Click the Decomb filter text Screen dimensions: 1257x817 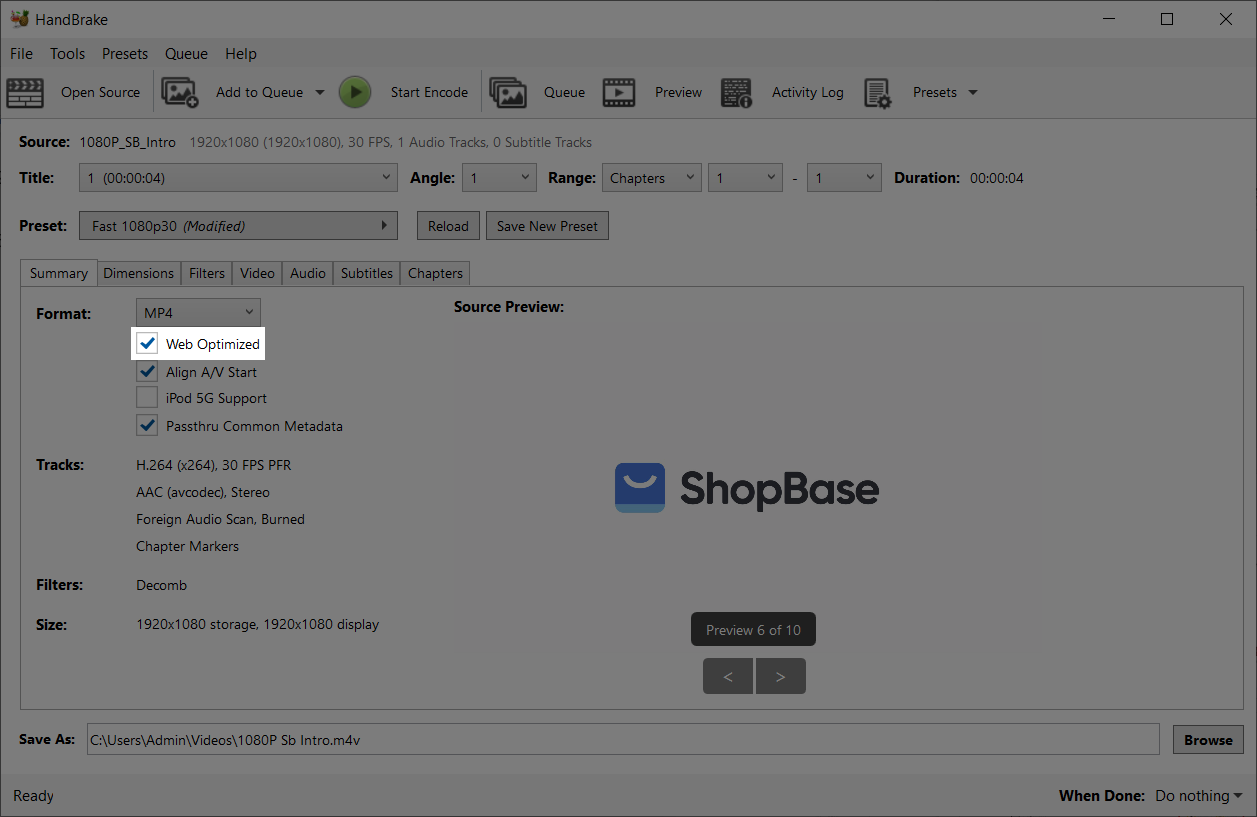coord(161,585)
